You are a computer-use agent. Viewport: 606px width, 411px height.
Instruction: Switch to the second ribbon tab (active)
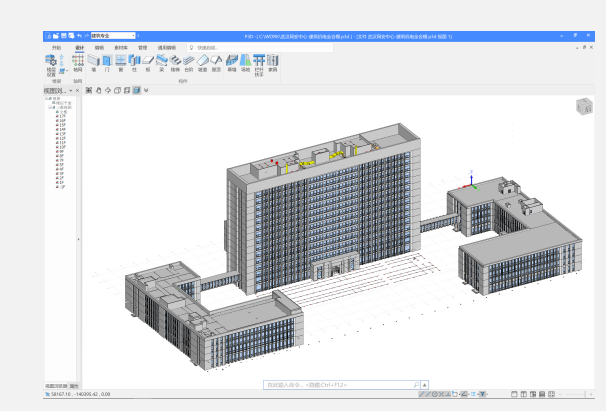(x=80, y=48)
